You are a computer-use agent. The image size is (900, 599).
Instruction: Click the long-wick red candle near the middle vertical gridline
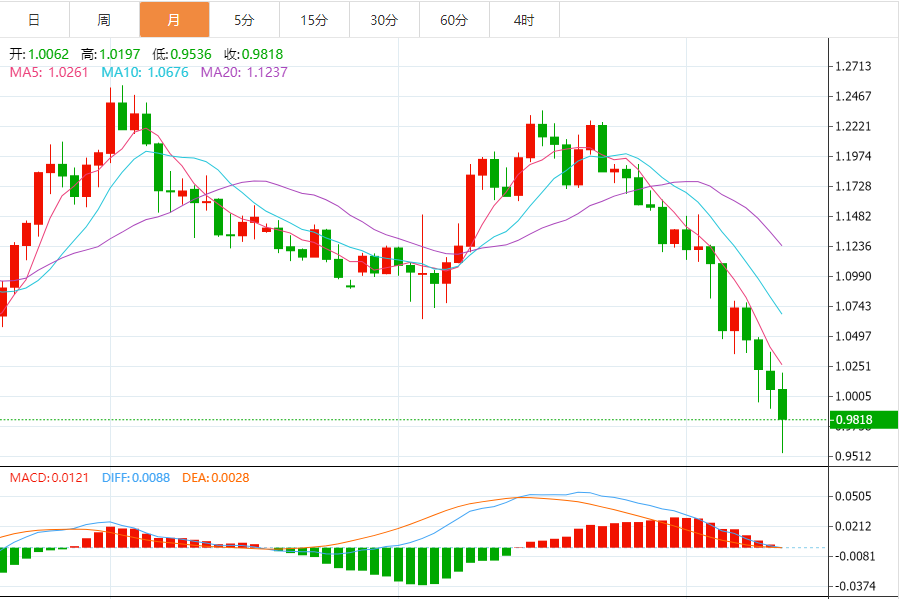pyautogui.click(x=422, y=267)
